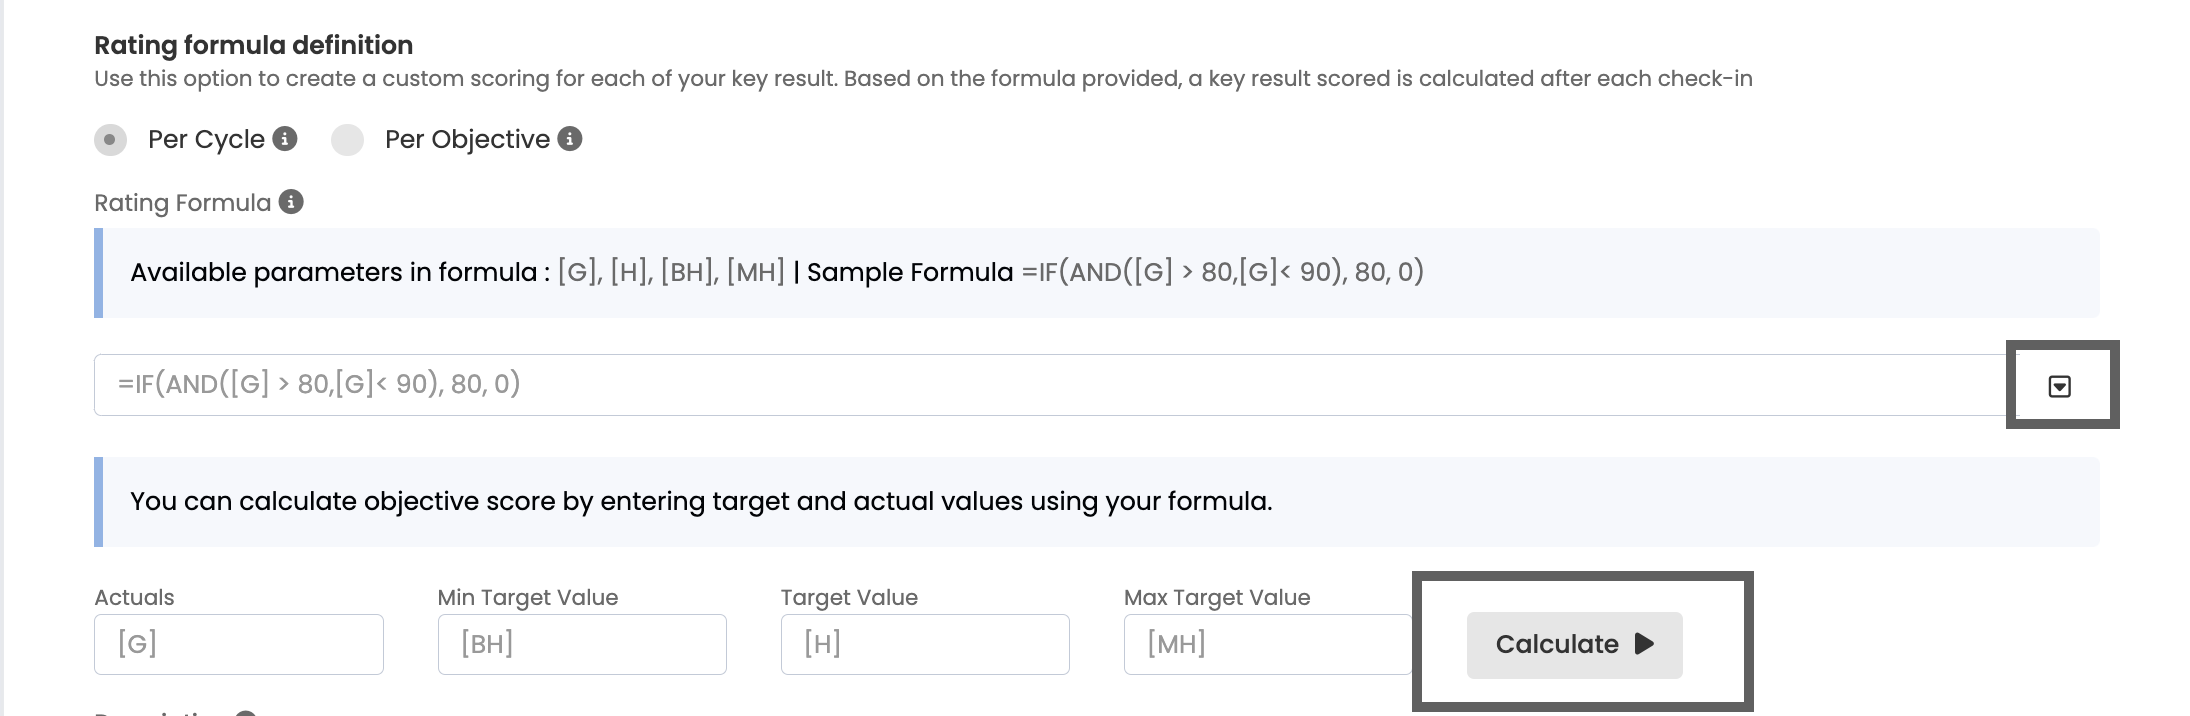2190x716 pixels.
Task: Click the Actuals [G] input box
Action: pyautogui.click(x=239, y=644)
